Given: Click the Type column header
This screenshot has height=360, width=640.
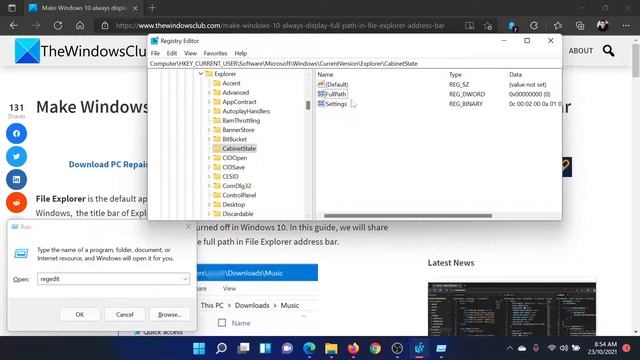Looking at the screenshot, I should coord(455,74).
